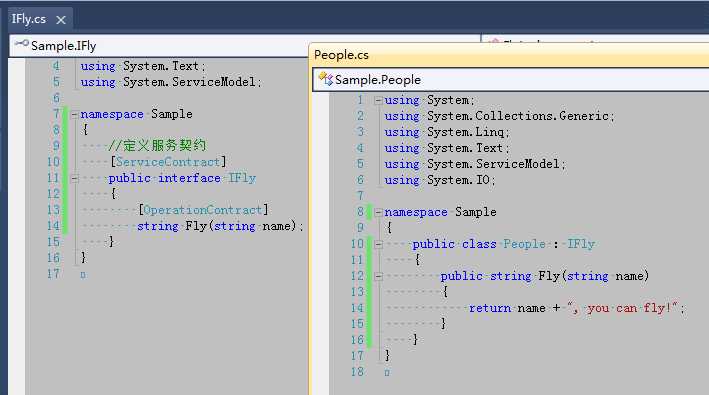Screen dimensions: 709x395
Task: Click the return keyword in People.cs
Action: pos(490,308)
